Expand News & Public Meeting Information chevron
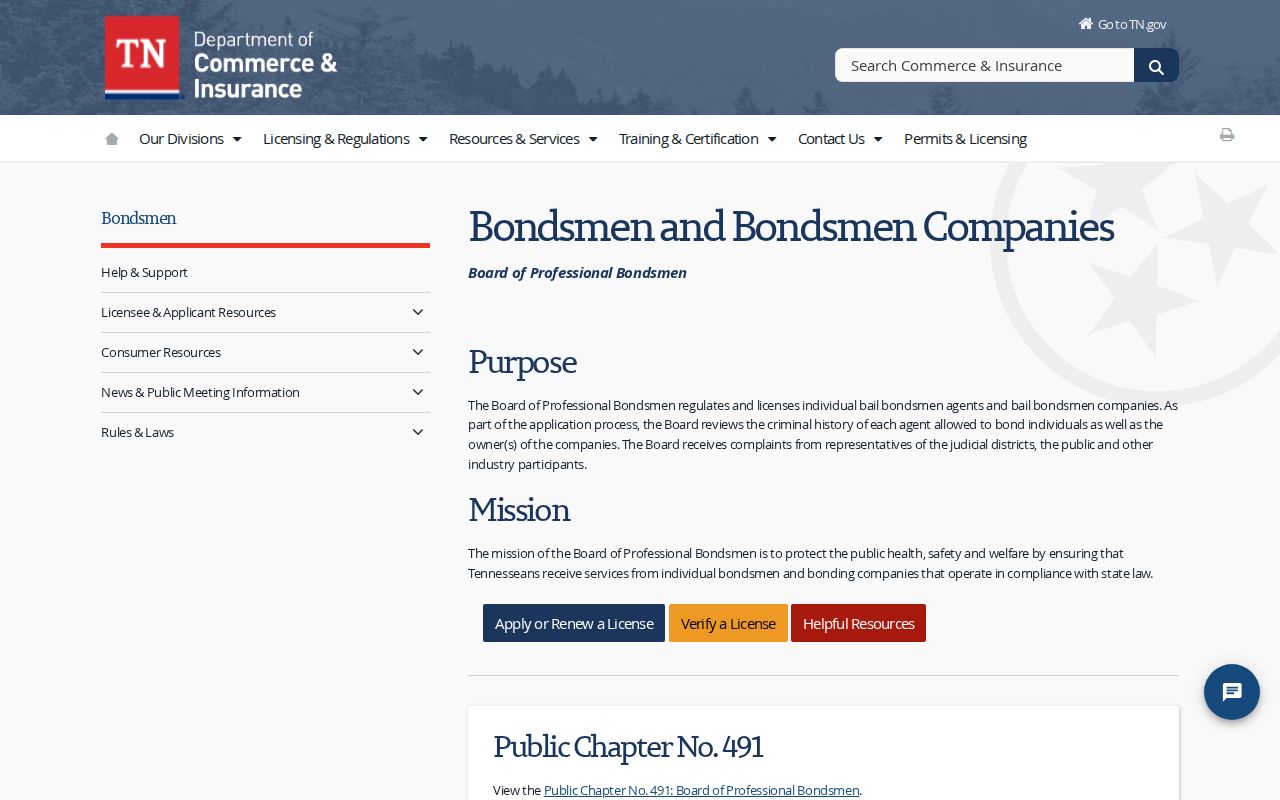Viewport: 1280px width, 800px height. (x=418, y=392)
